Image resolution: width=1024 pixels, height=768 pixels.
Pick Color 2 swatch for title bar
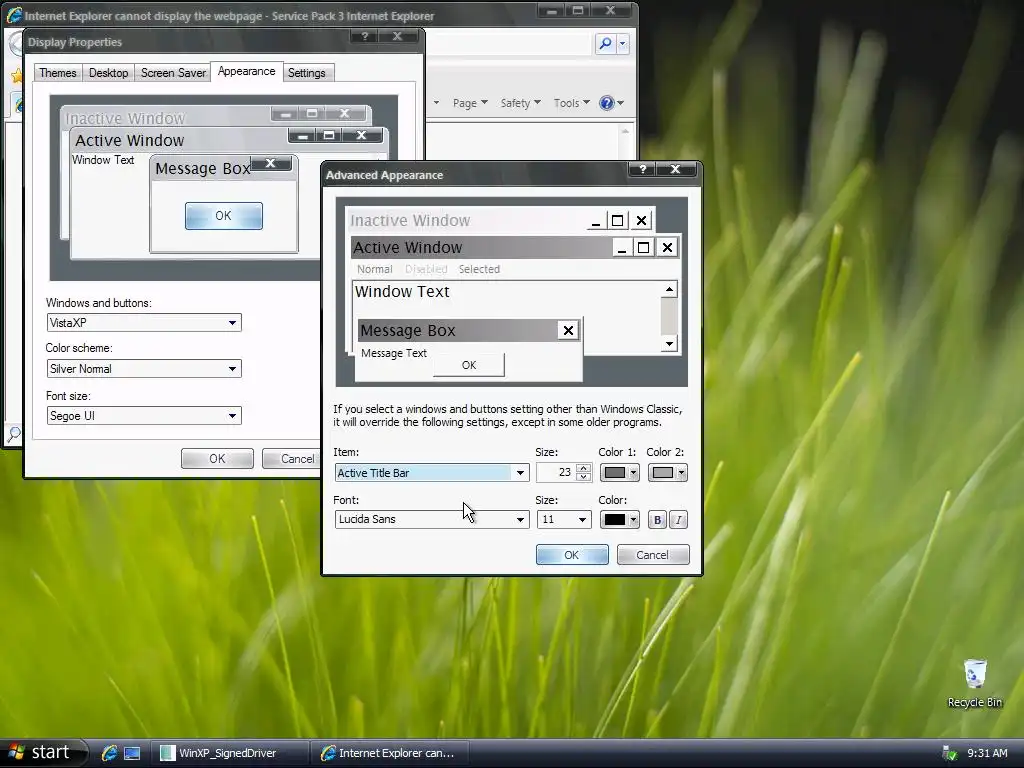click(x=667, y=473)
